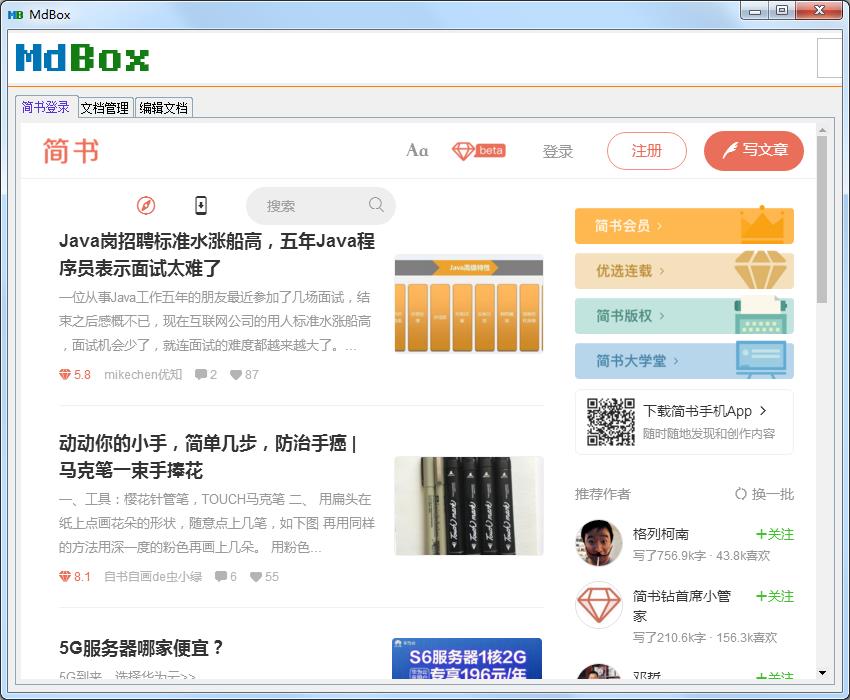
Task: Click the vertical scrollbar thumb
Action: tap(822, 219)
